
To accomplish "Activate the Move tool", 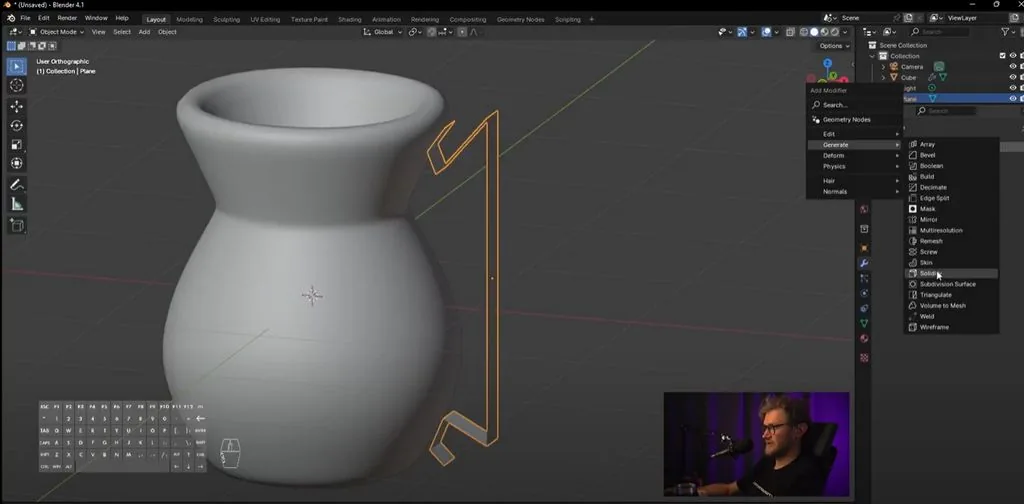I will click(17, 106).
